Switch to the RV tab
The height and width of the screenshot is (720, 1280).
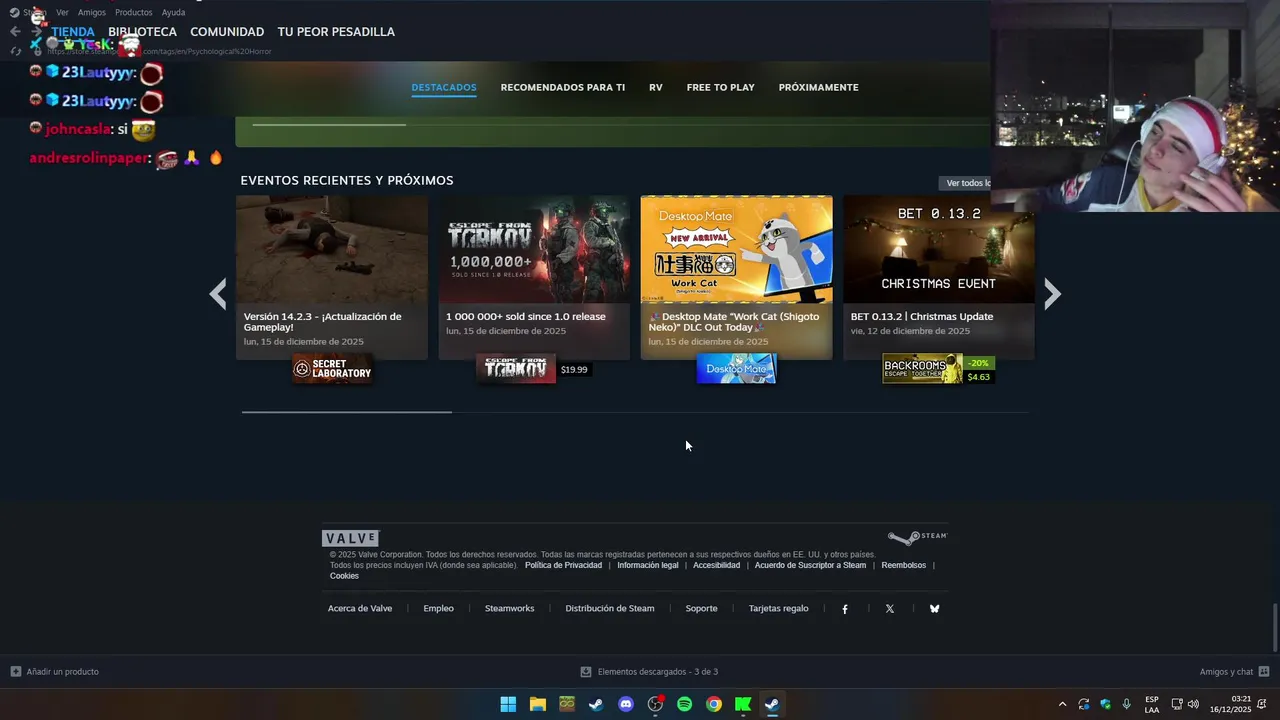[656, 87]
